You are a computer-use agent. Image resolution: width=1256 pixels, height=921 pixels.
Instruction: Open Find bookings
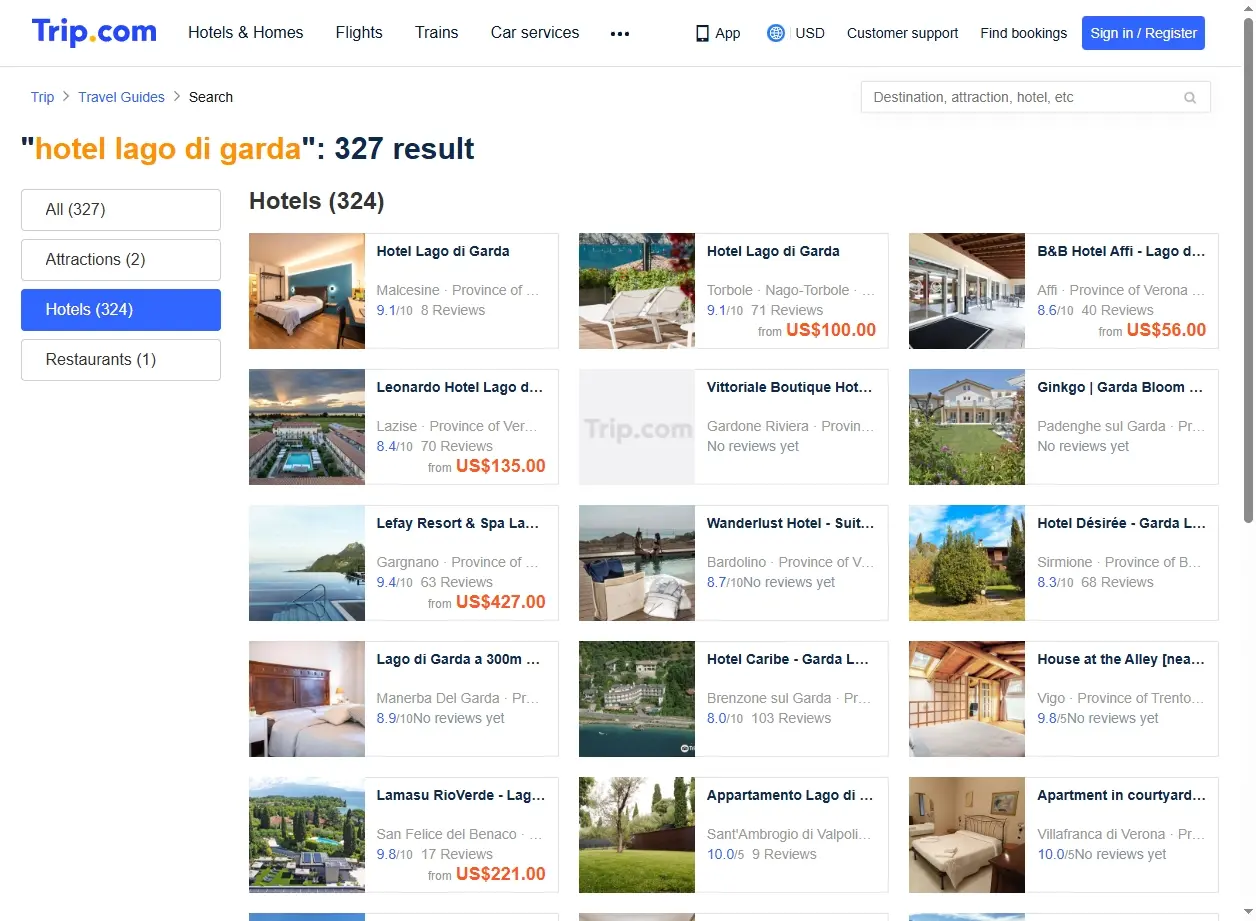(1023, 33)
